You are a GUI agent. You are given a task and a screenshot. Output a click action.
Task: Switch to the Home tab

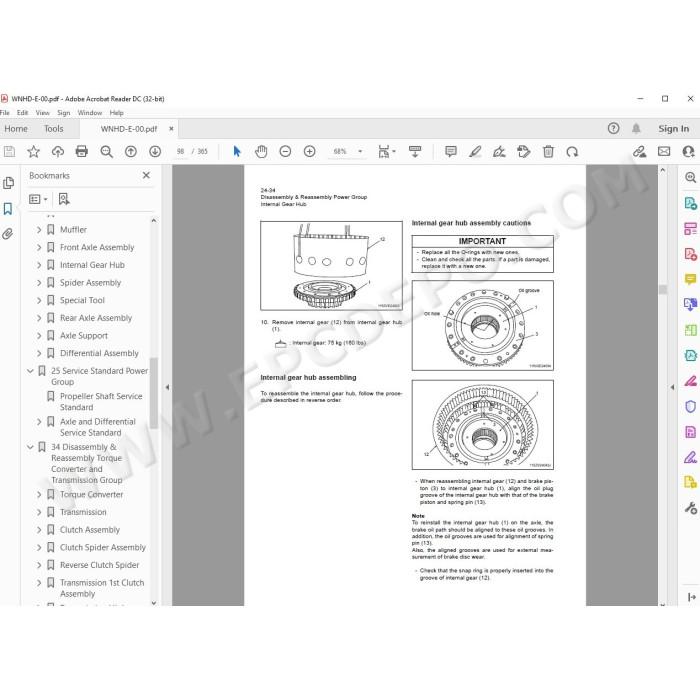click(x=16, y=129)
